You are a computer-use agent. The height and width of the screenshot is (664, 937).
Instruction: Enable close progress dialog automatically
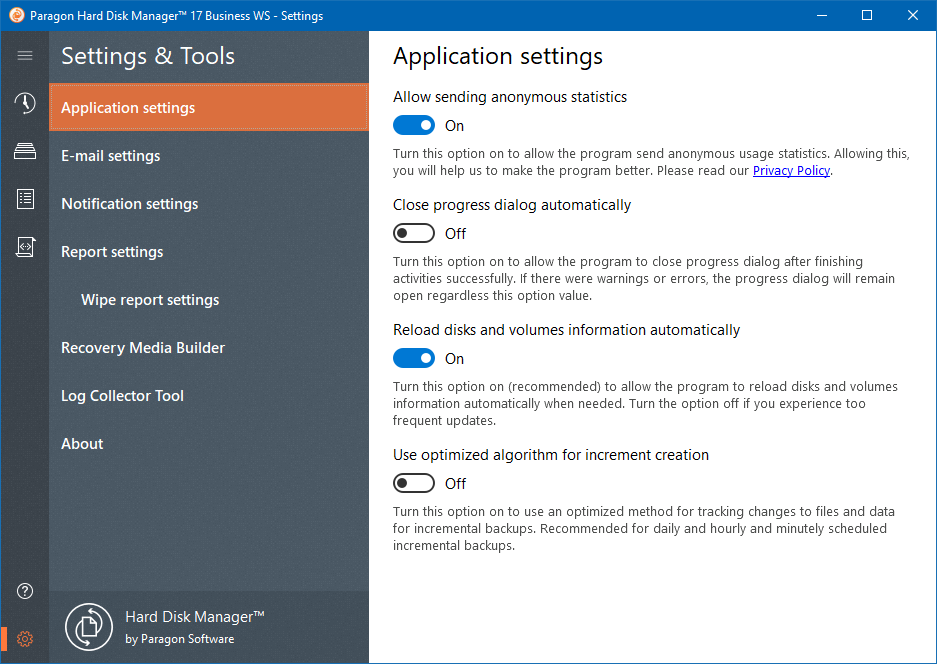(x=414, y=233)
